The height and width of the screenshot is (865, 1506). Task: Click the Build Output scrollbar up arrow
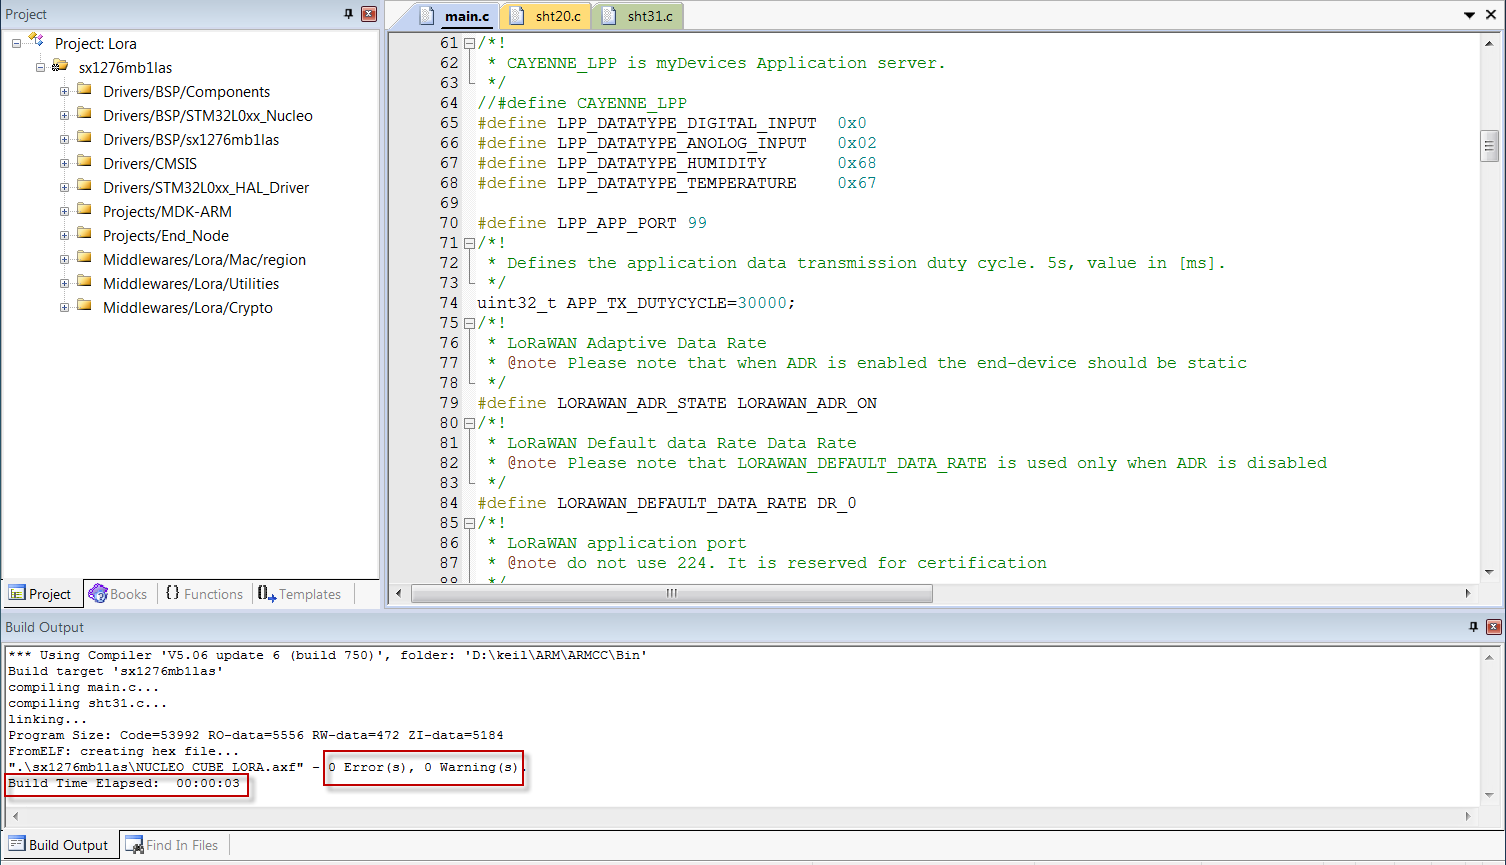[1489, 657]
